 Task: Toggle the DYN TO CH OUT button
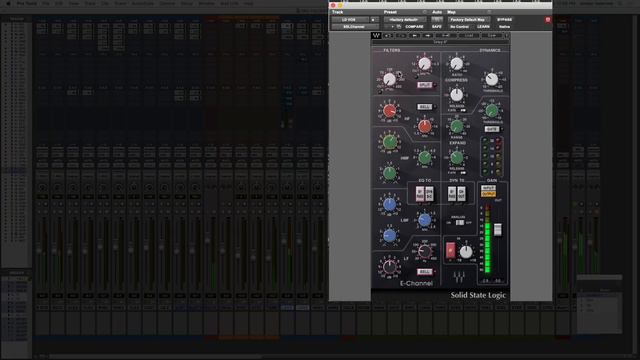[x=461, y=194]
